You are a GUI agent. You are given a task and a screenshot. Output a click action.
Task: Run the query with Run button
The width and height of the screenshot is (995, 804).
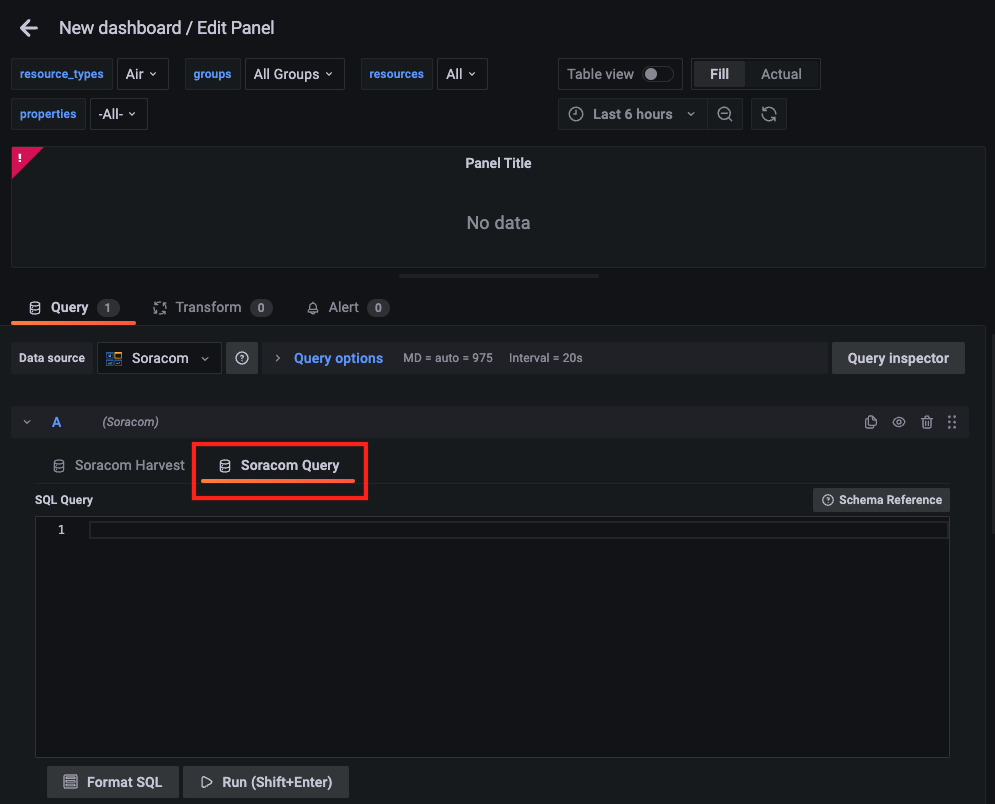pos(265,781)
